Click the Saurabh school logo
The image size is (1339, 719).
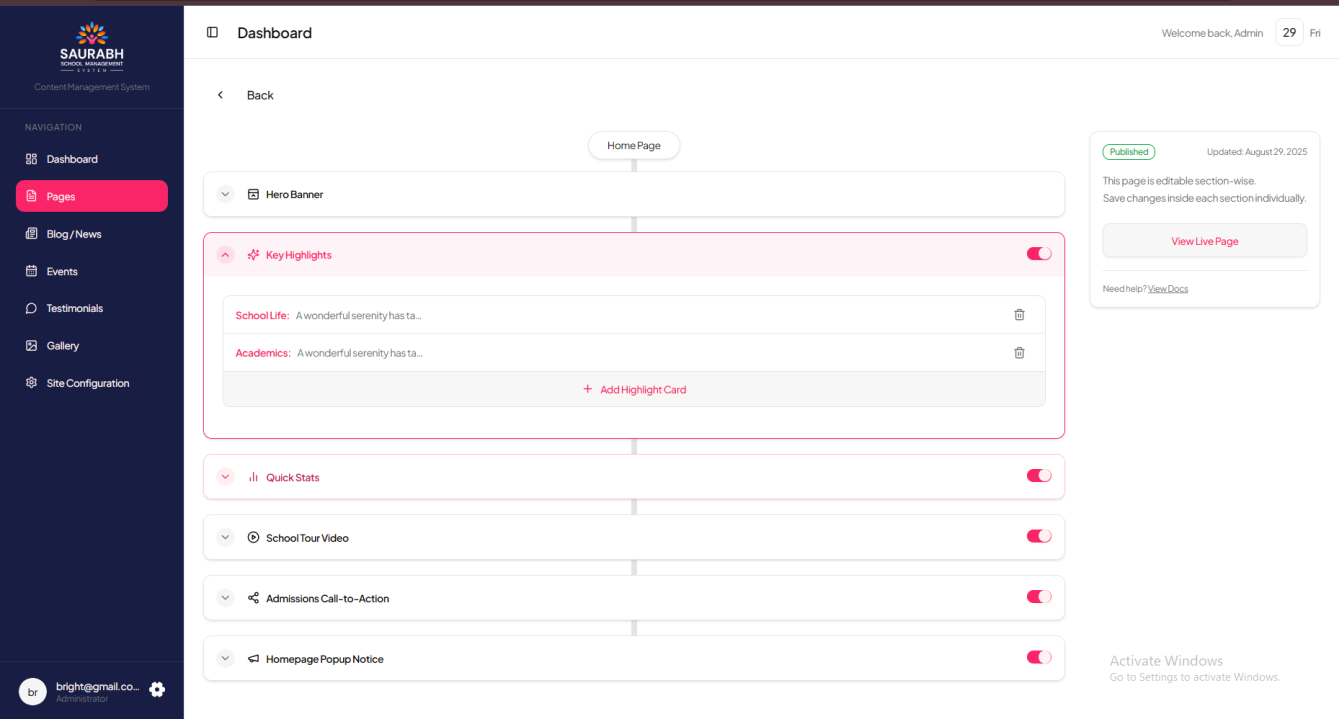(x=92, y=48)
